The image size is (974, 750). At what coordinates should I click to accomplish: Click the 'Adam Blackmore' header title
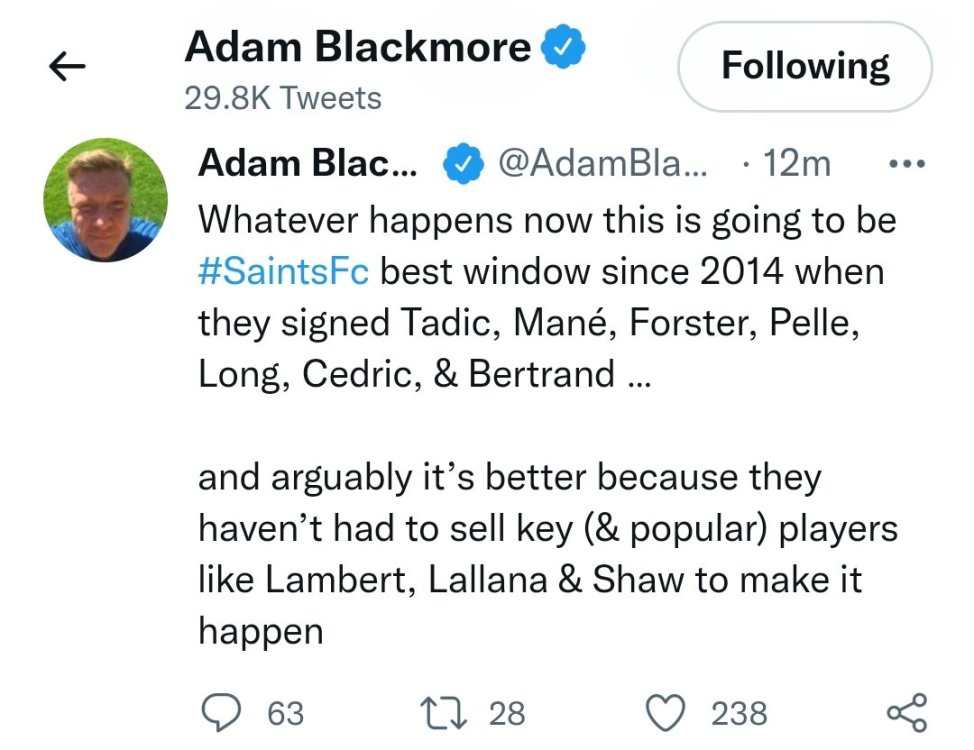(358, 47)
